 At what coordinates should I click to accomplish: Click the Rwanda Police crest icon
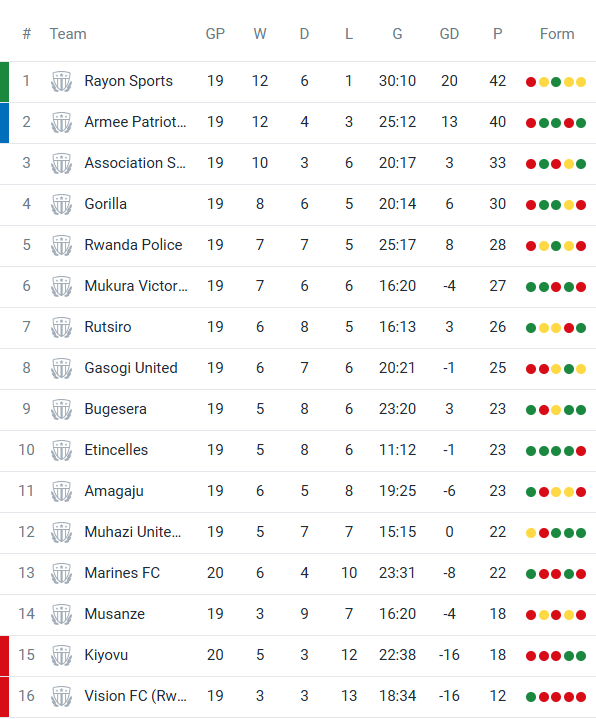61,245
